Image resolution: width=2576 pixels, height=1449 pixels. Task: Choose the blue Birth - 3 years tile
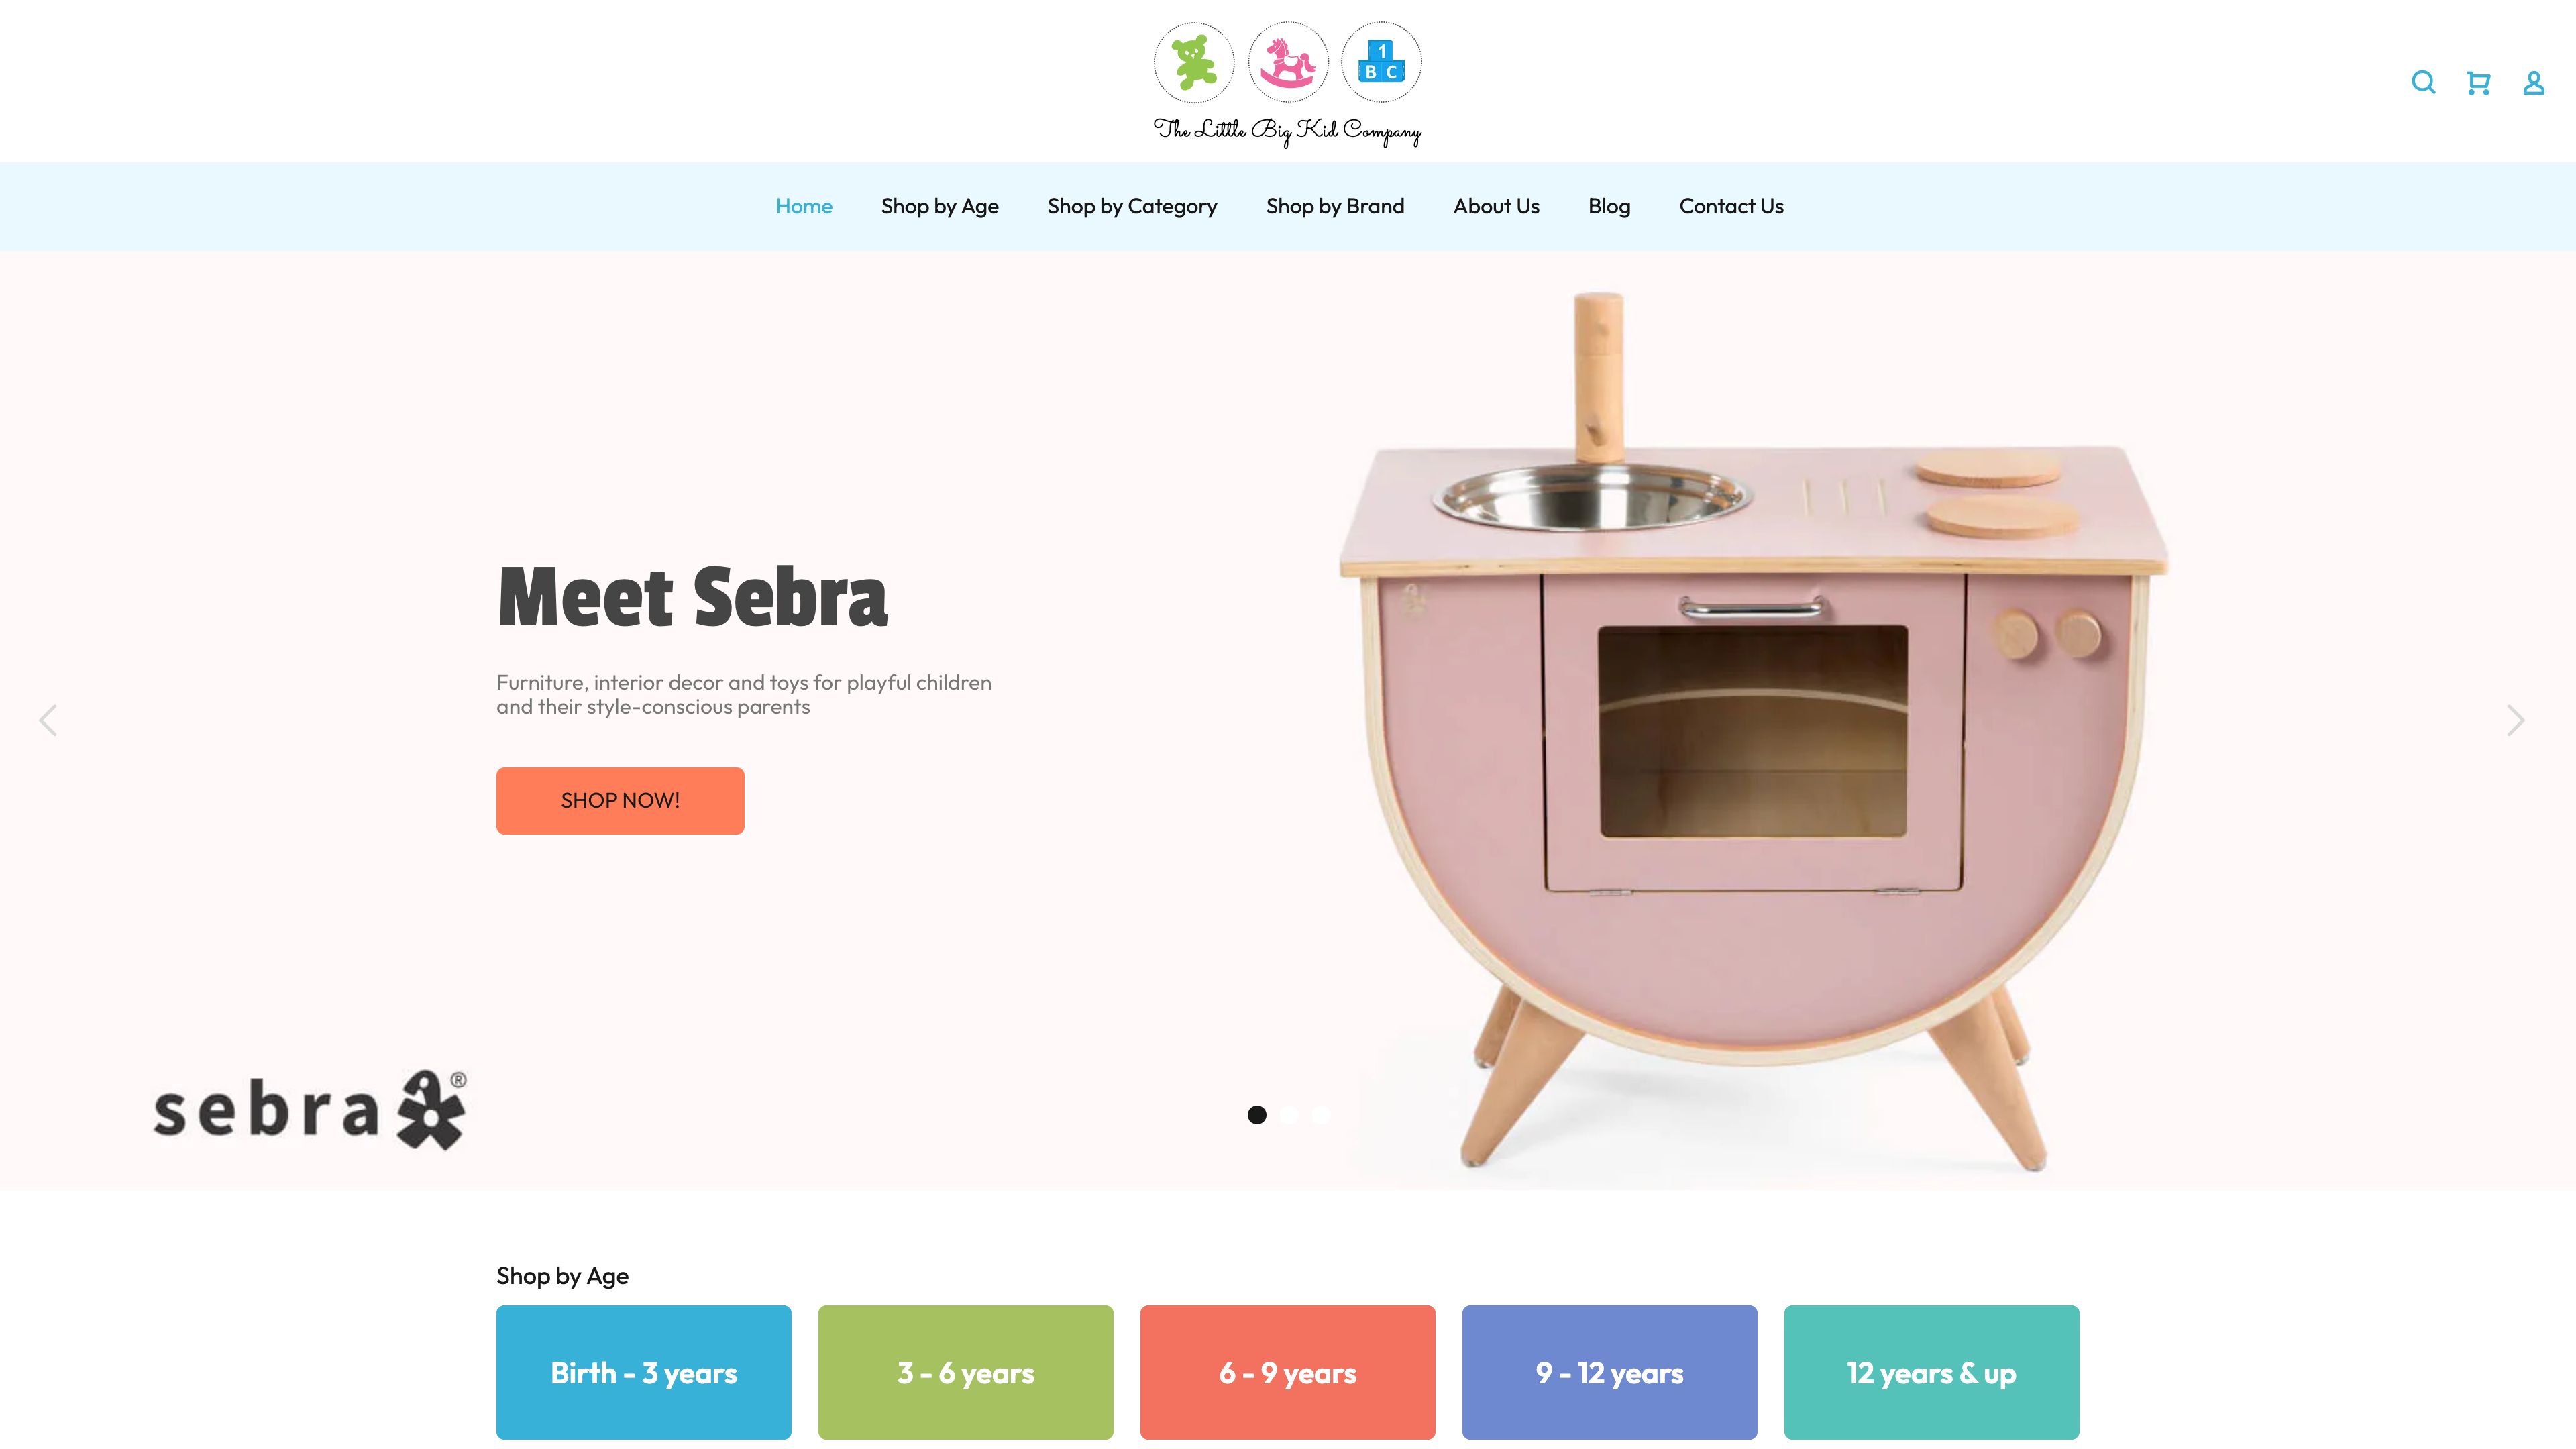pyautogui.click(x=643, y=1372)
